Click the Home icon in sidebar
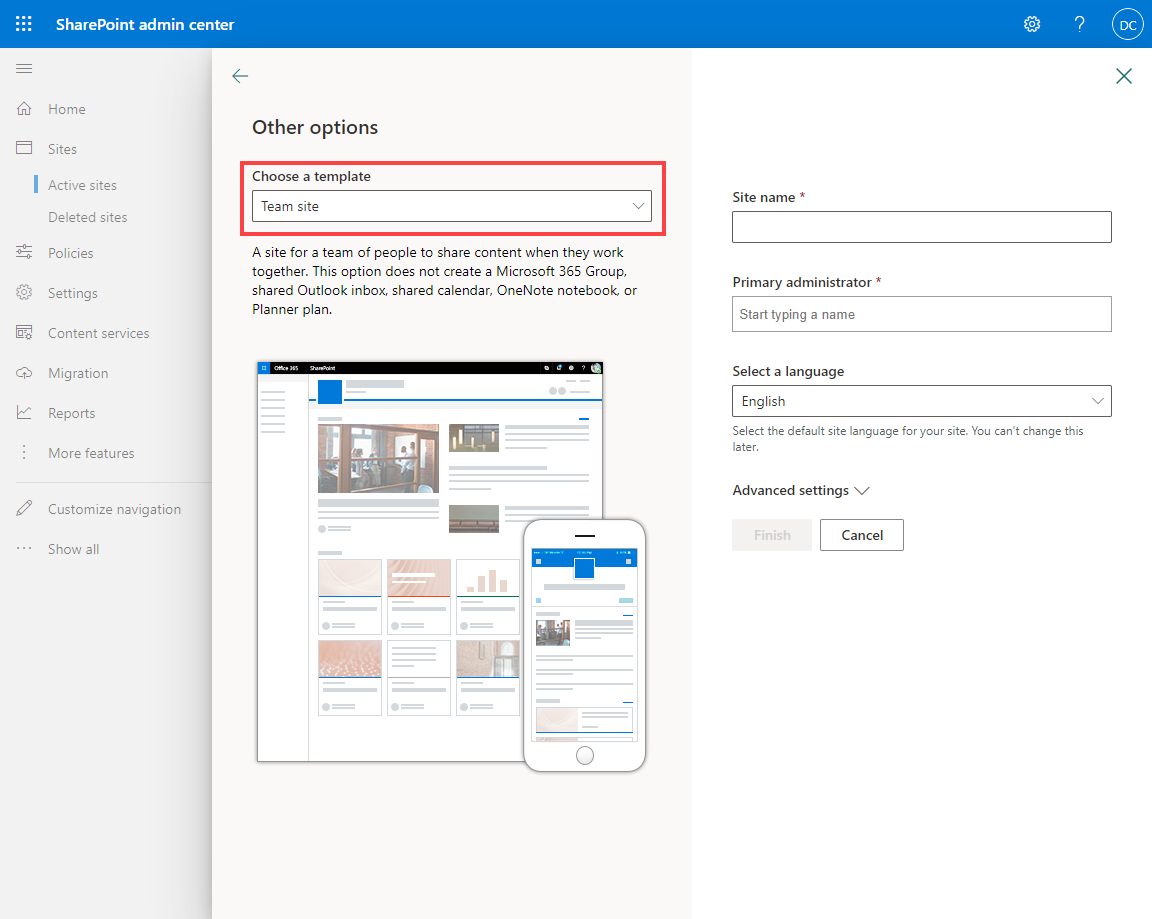This screenshot has height=919, width=1152. click(24, 109)
